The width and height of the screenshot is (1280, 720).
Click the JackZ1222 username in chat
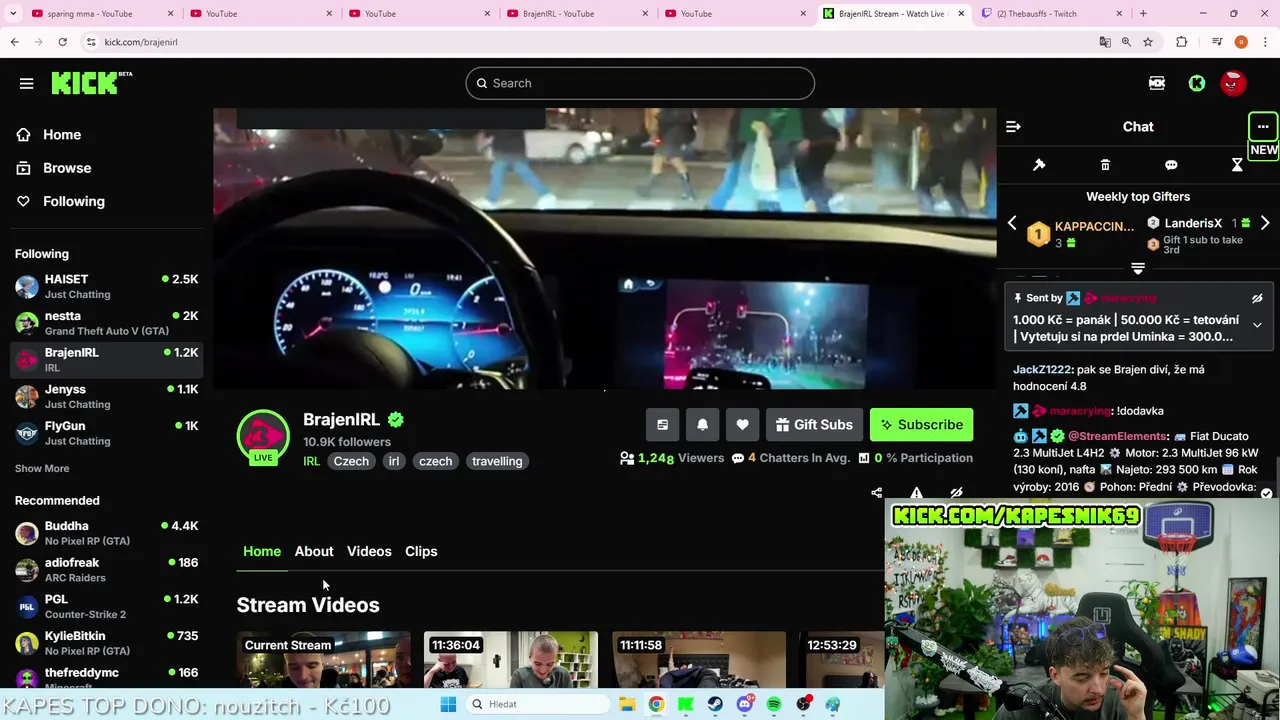pyautogui.click(x=1042, y=369)
